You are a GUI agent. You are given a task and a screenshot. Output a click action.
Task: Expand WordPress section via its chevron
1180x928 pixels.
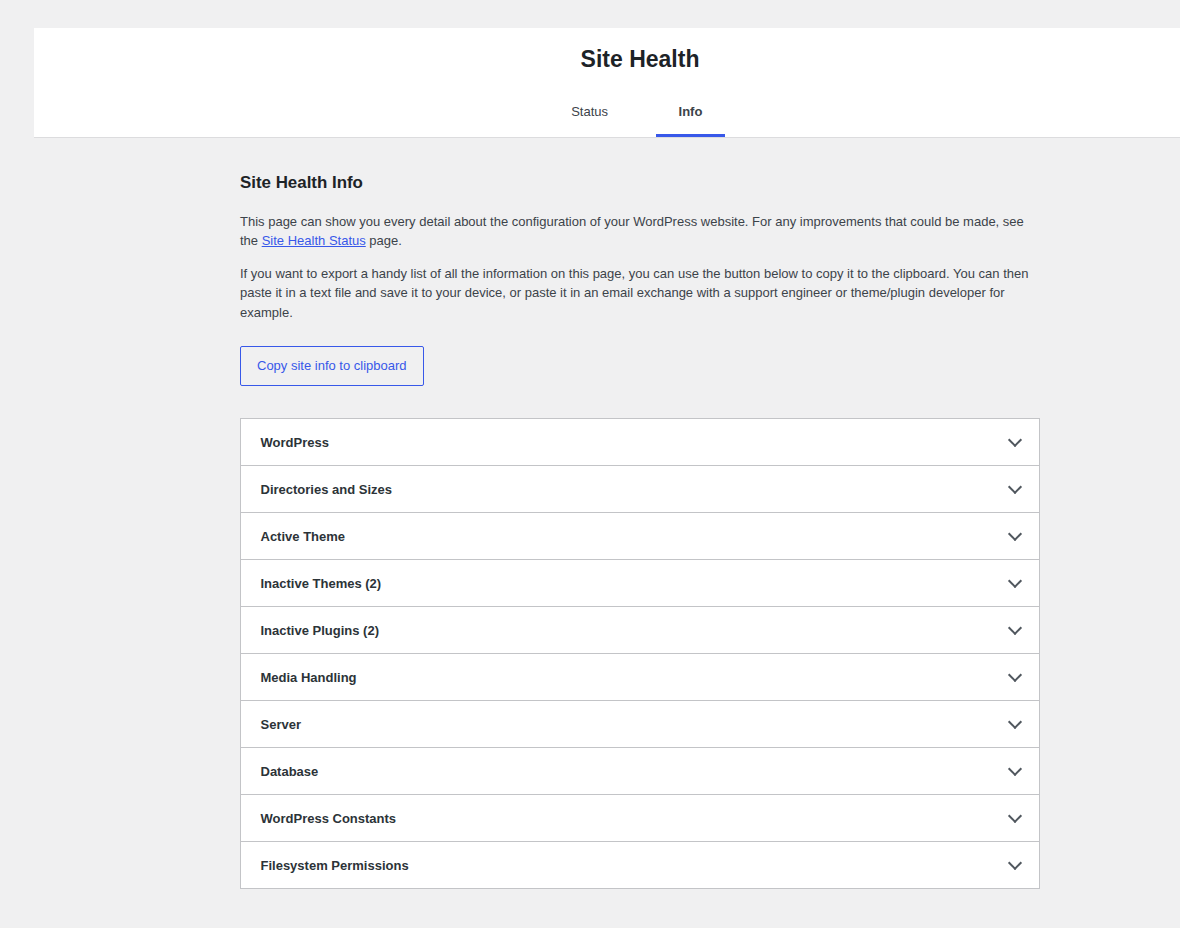[x=1014, y=443]
